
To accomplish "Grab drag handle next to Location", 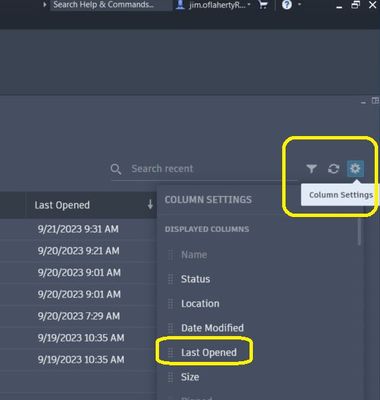I will [171, 303].
